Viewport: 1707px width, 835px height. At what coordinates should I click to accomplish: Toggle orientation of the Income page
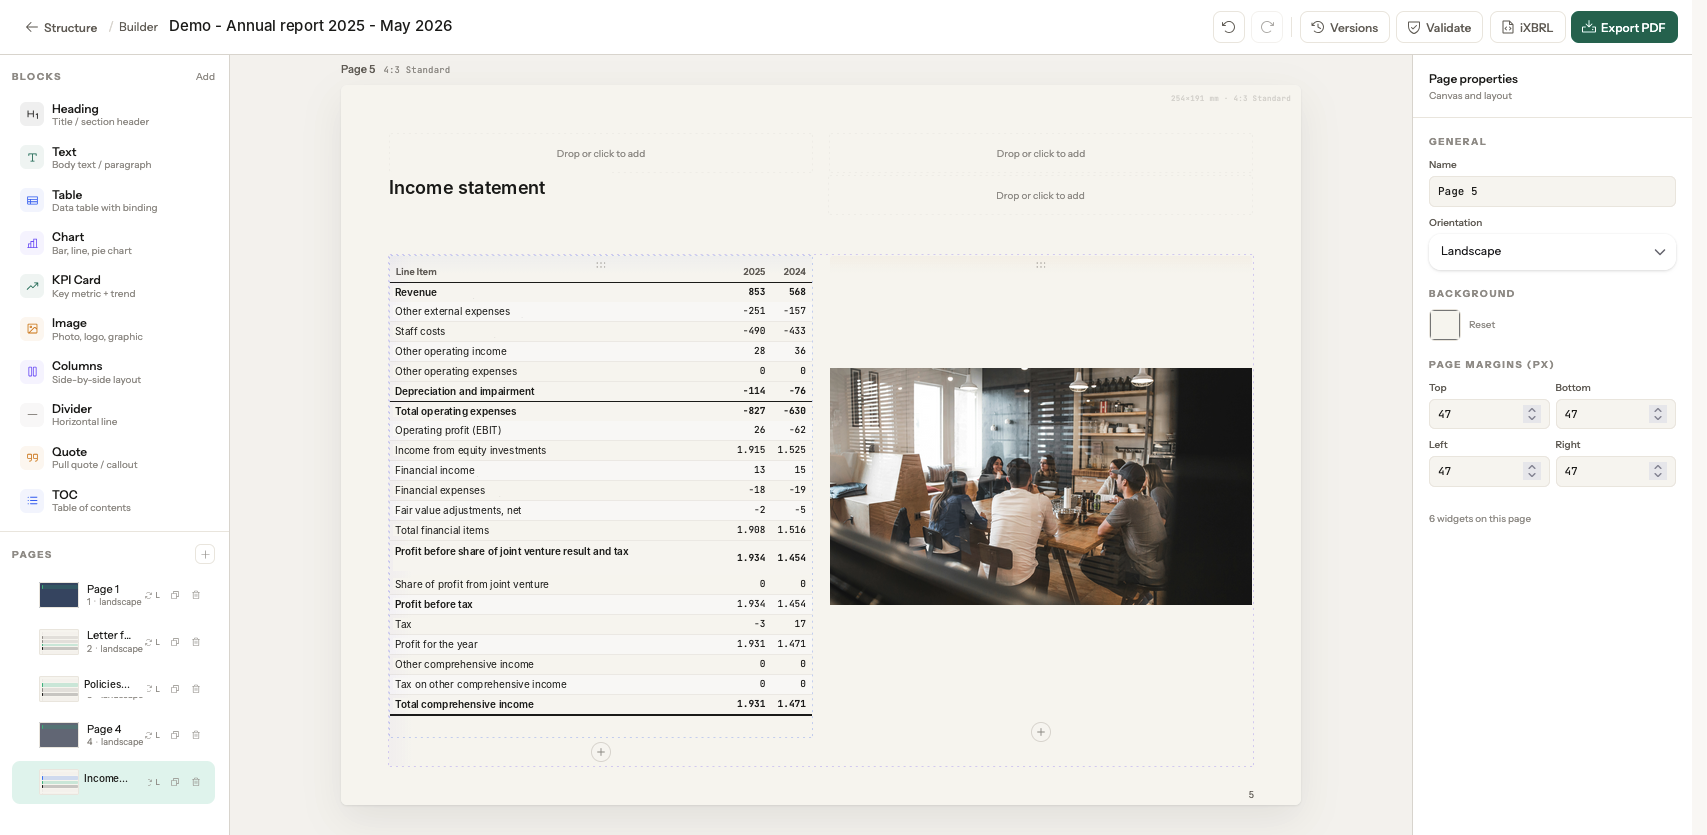[153, 782]
